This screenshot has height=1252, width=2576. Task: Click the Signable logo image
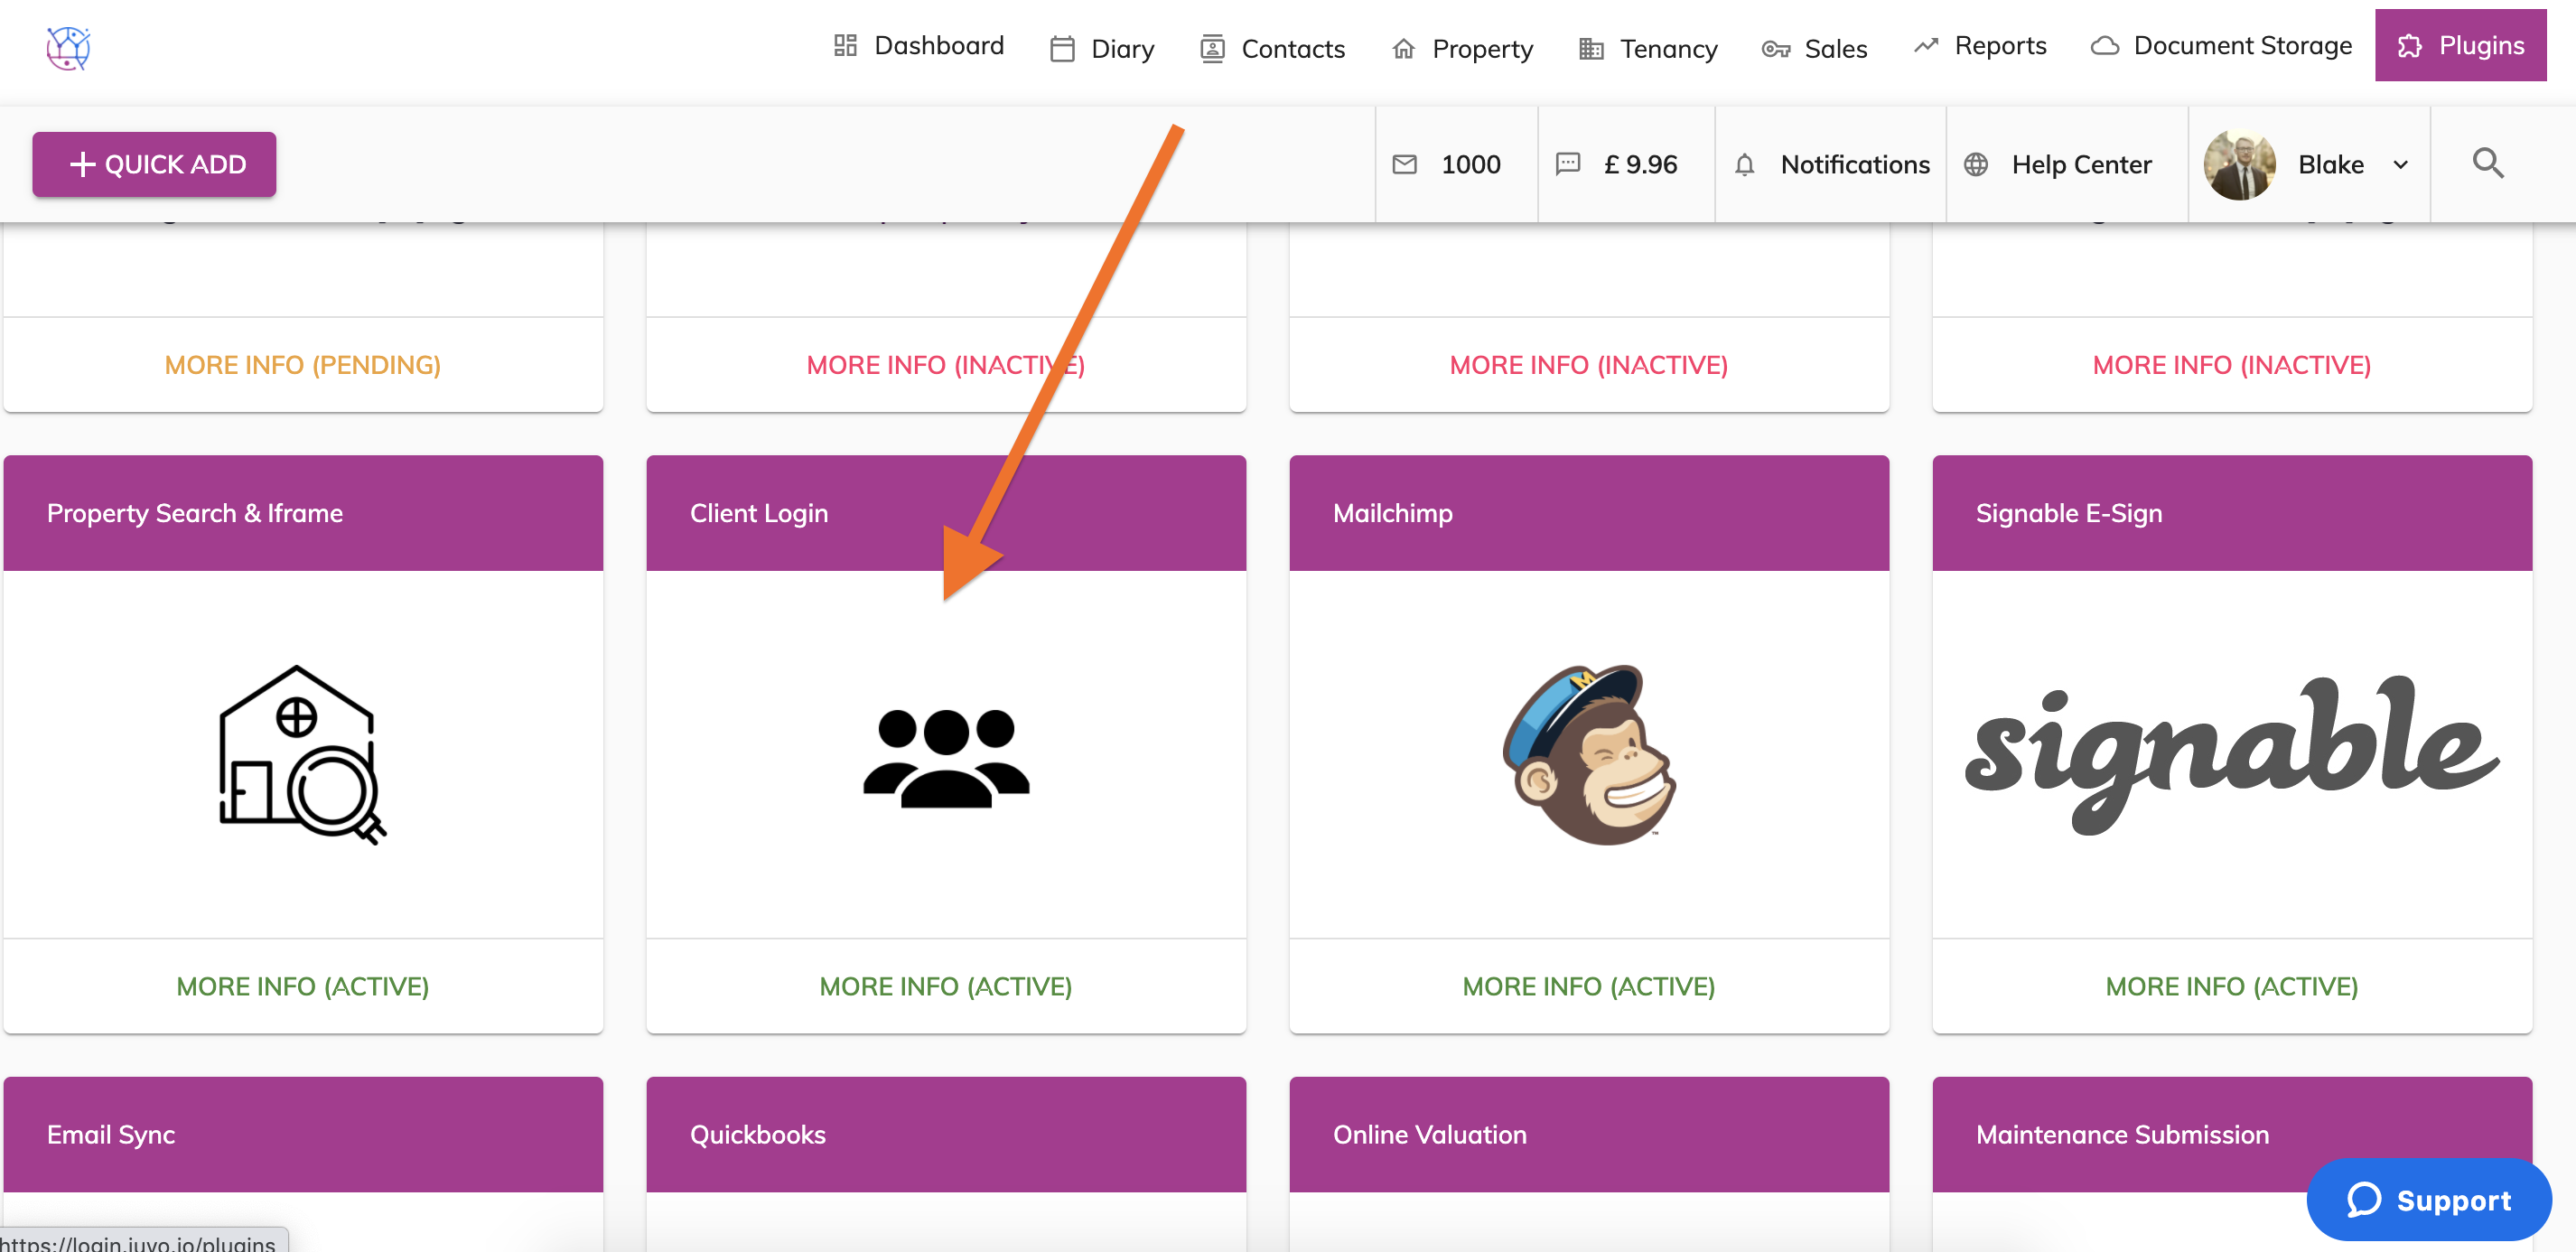coord(2231,754)
